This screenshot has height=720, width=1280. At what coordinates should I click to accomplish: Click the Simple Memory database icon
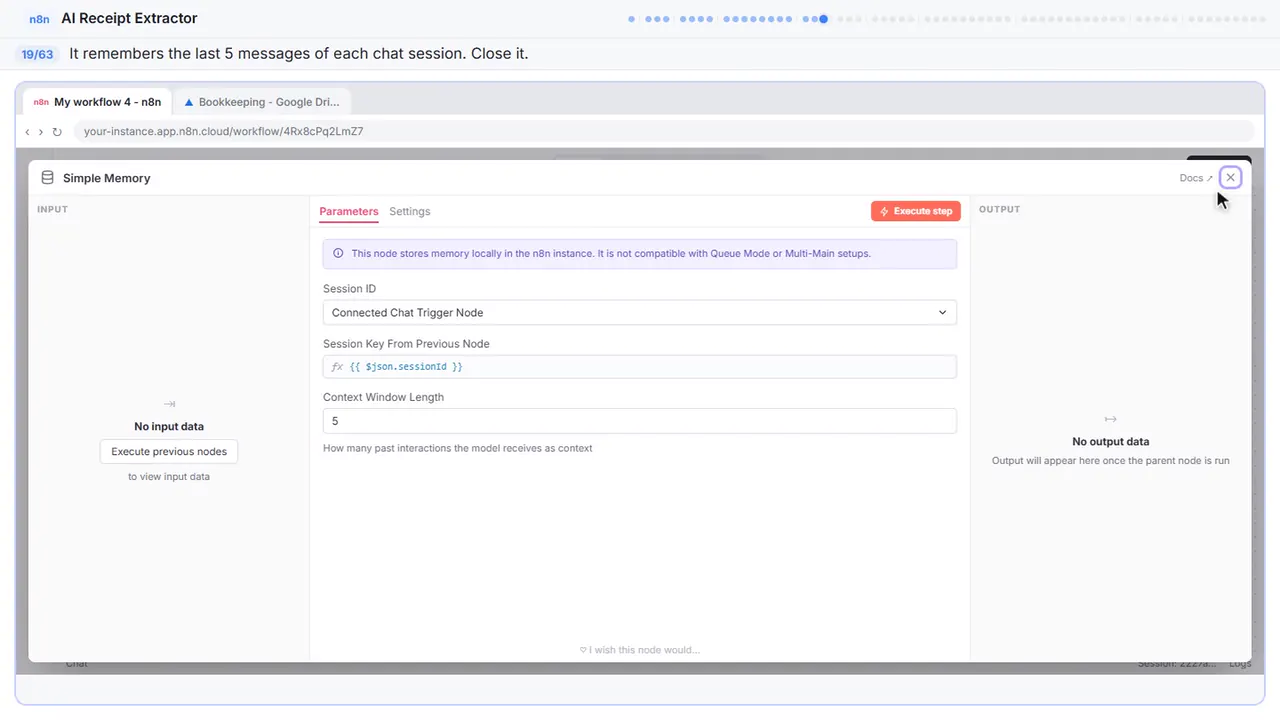coord(47,178)
